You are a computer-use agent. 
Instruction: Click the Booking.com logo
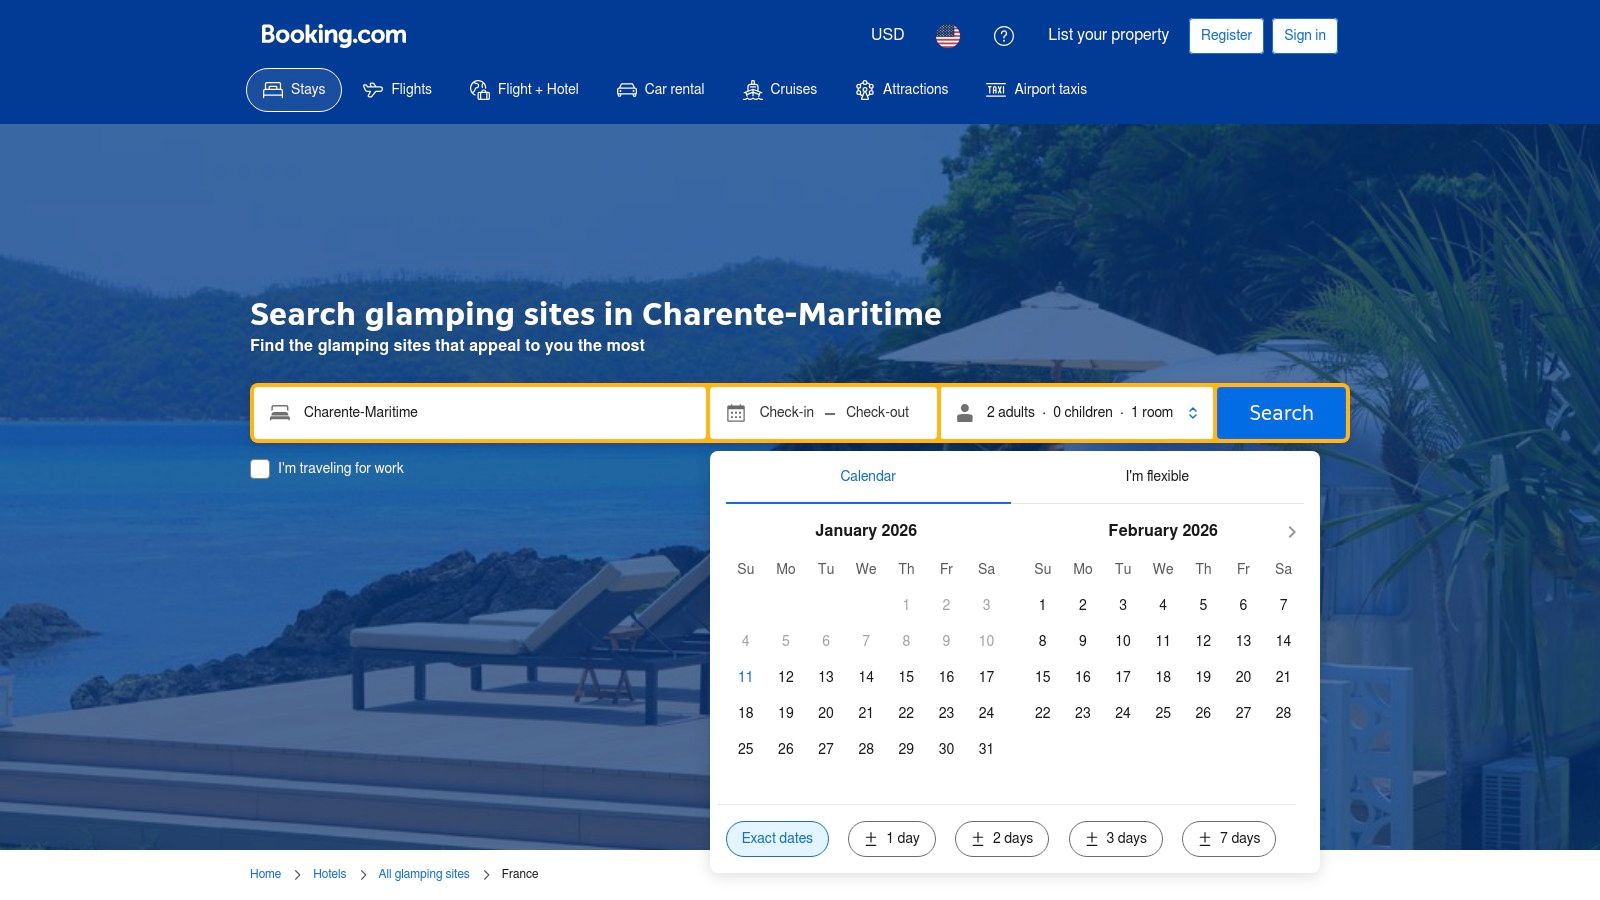pos(333,35)
